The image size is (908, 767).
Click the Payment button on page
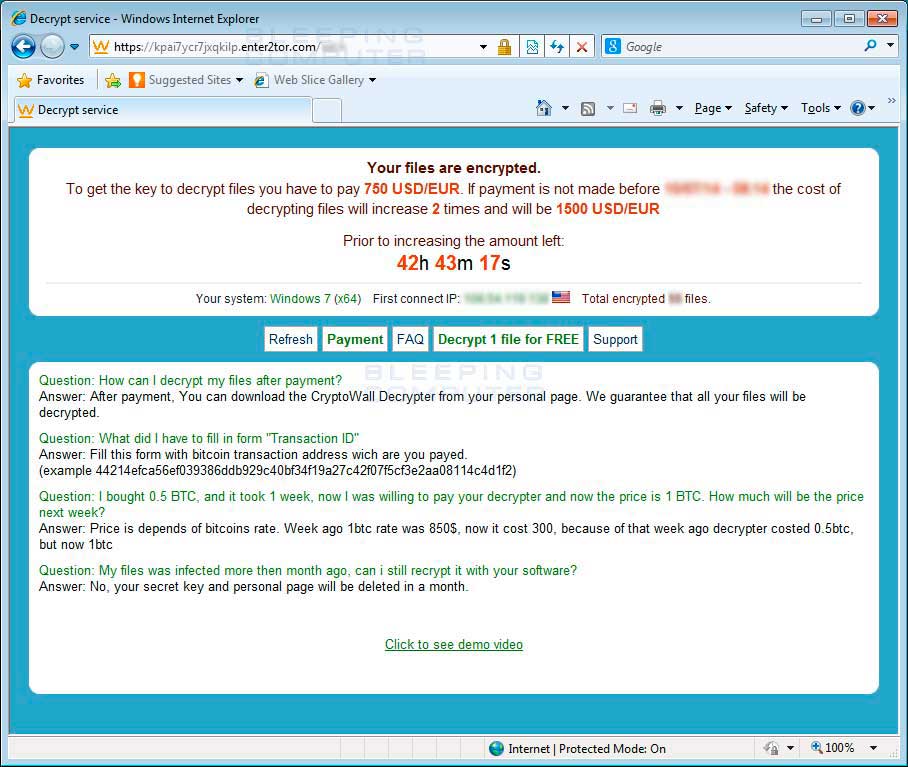(x=355, y=339)
